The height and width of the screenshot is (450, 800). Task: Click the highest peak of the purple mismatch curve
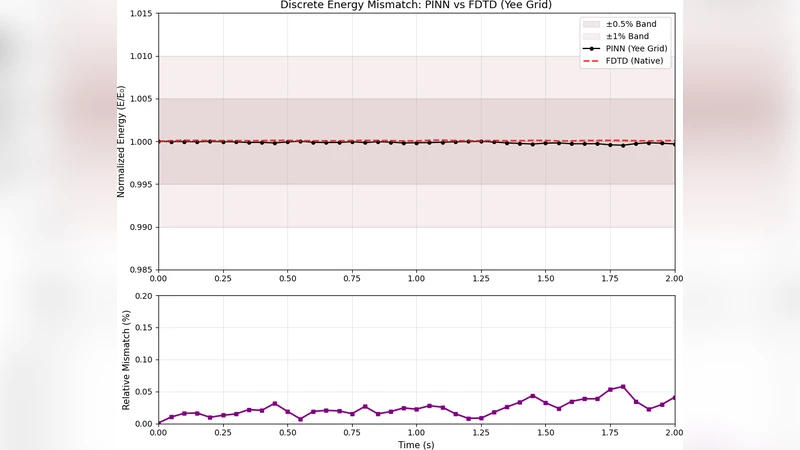point(623,387)
